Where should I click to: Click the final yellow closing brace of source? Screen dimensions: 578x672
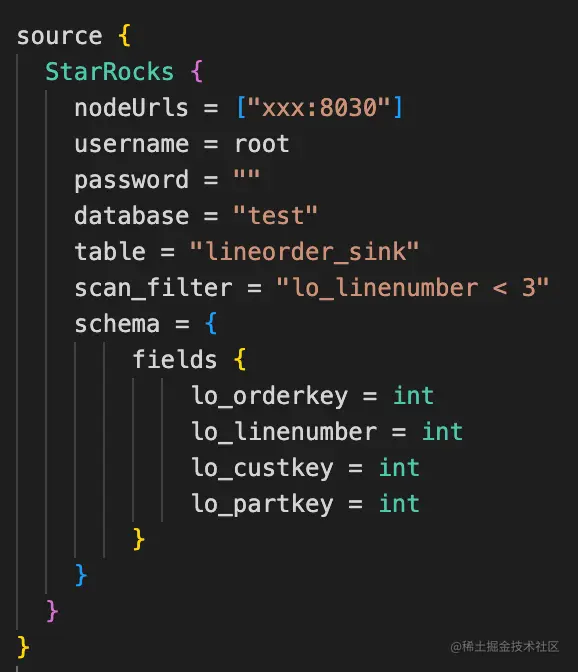point(23,647)
